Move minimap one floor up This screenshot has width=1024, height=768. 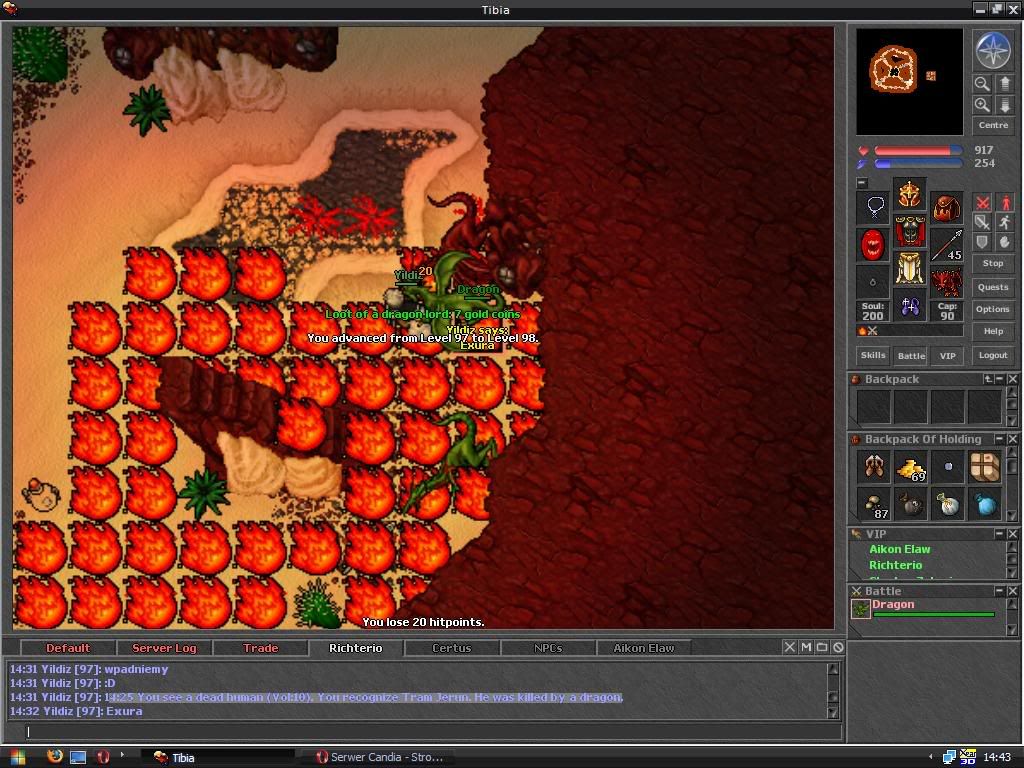[1004, 84]
